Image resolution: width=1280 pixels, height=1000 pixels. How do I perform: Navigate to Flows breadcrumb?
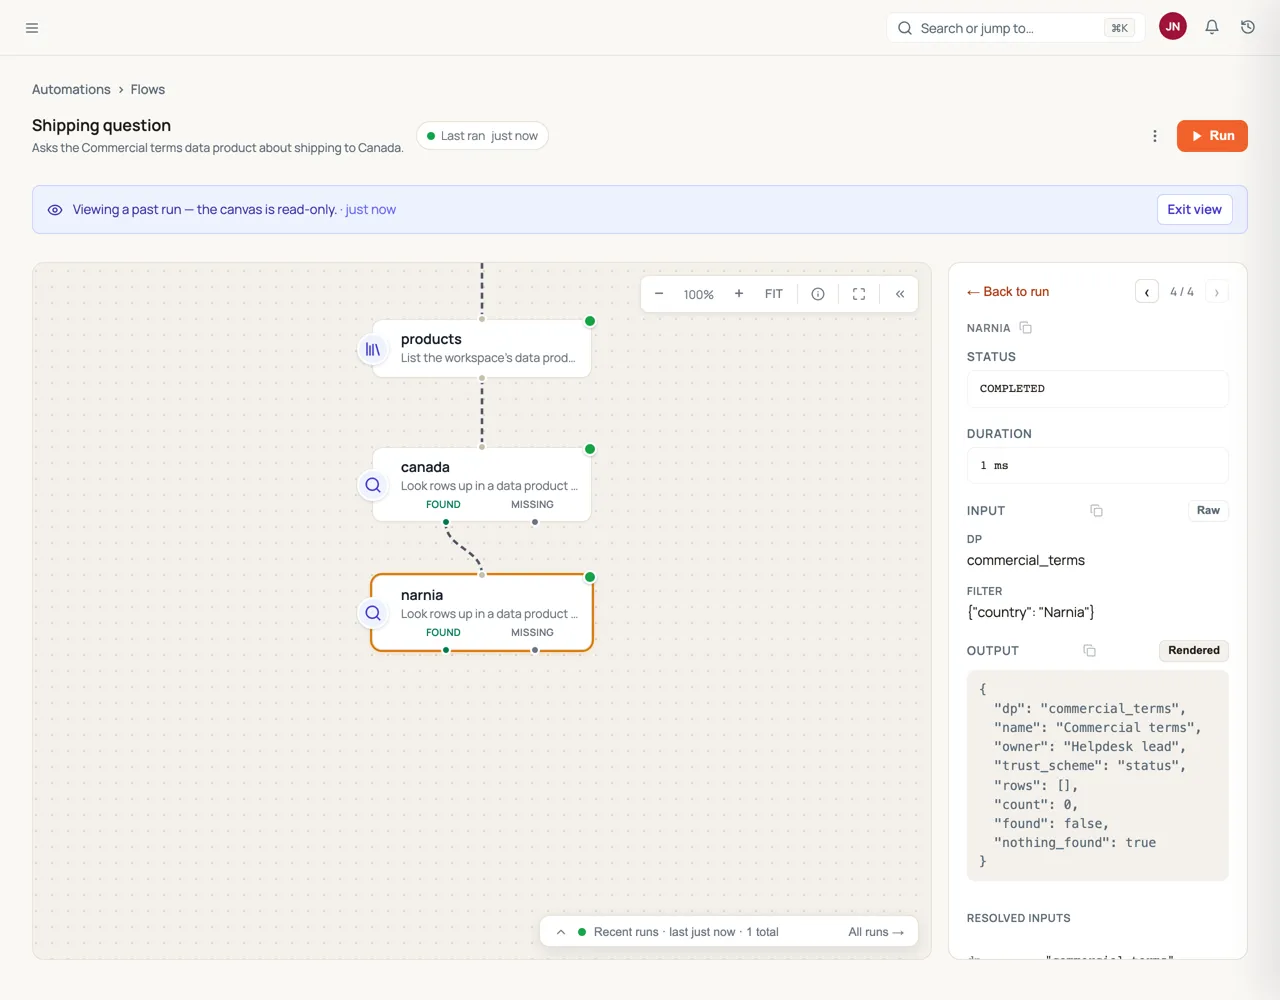[x=148, y=89]
